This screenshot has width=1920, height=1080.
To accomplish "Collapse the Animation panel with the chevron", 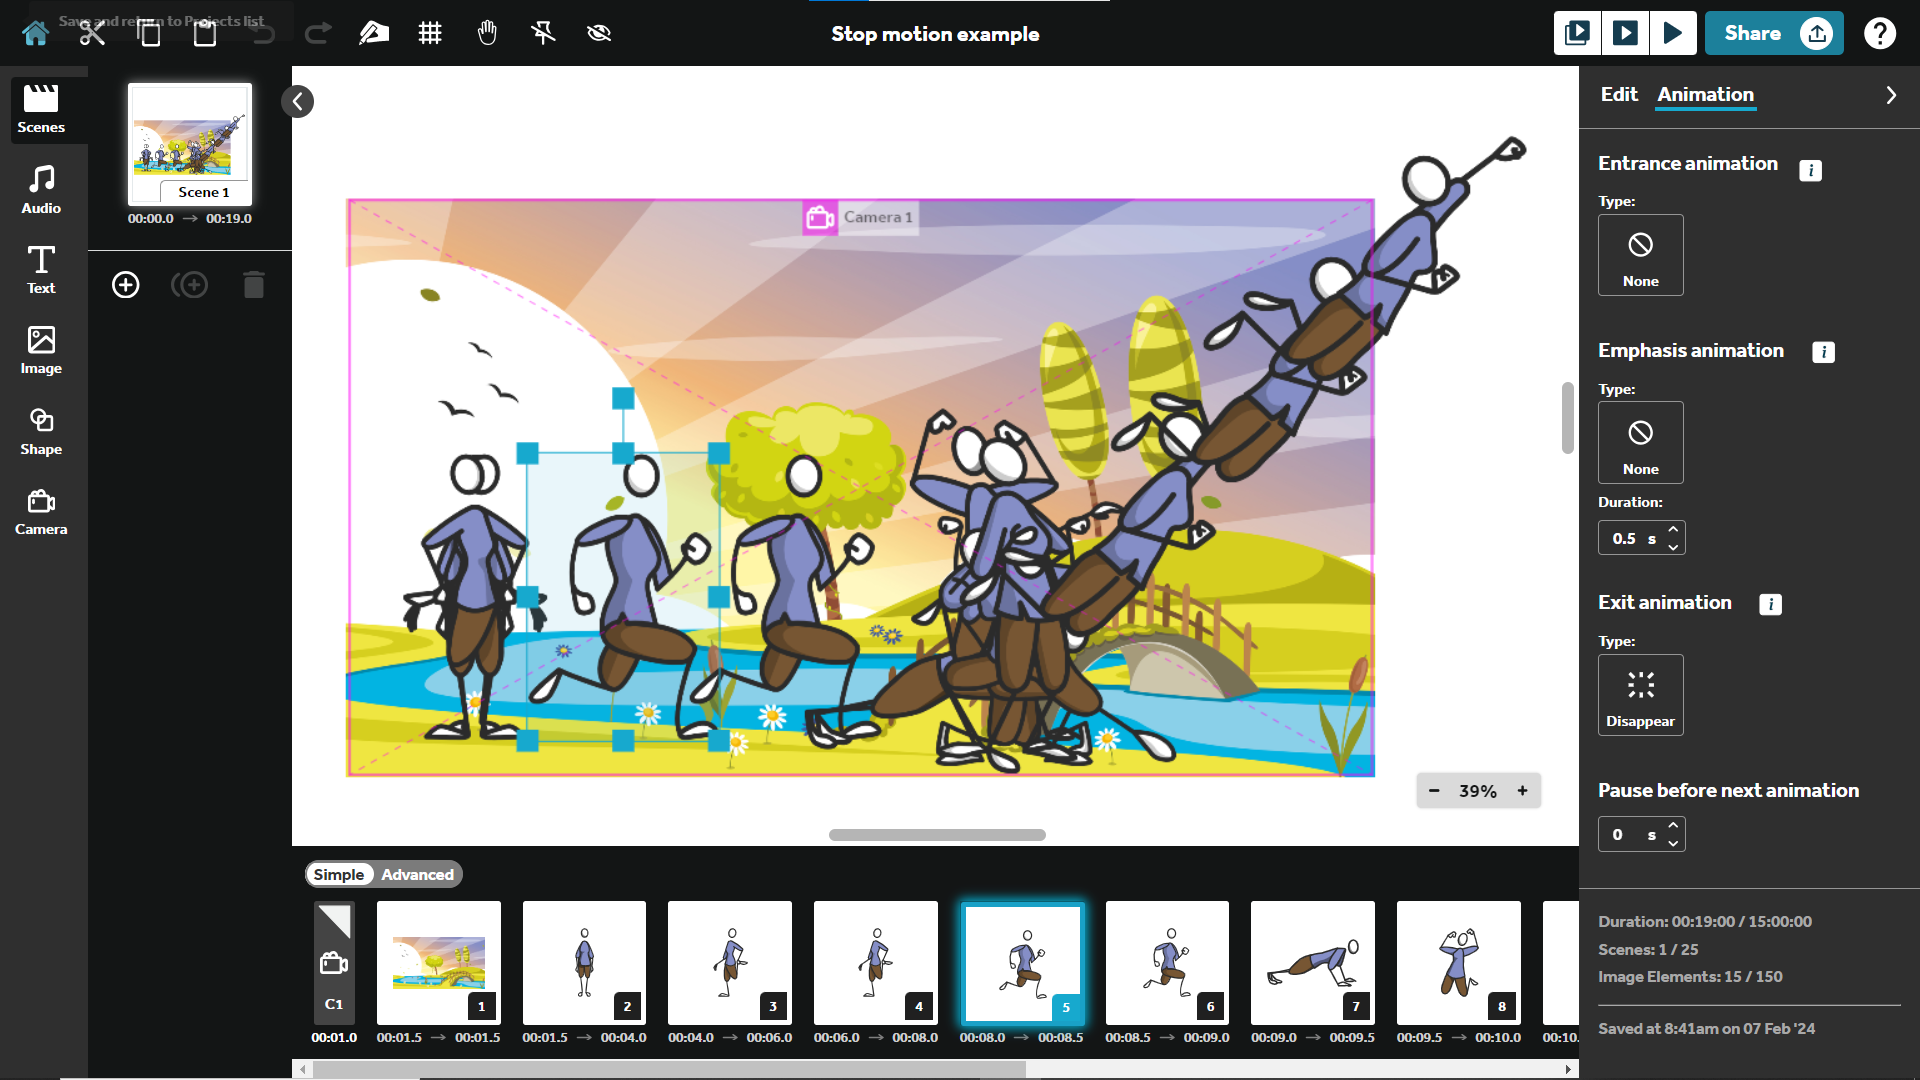I will tap(1890, 95).
